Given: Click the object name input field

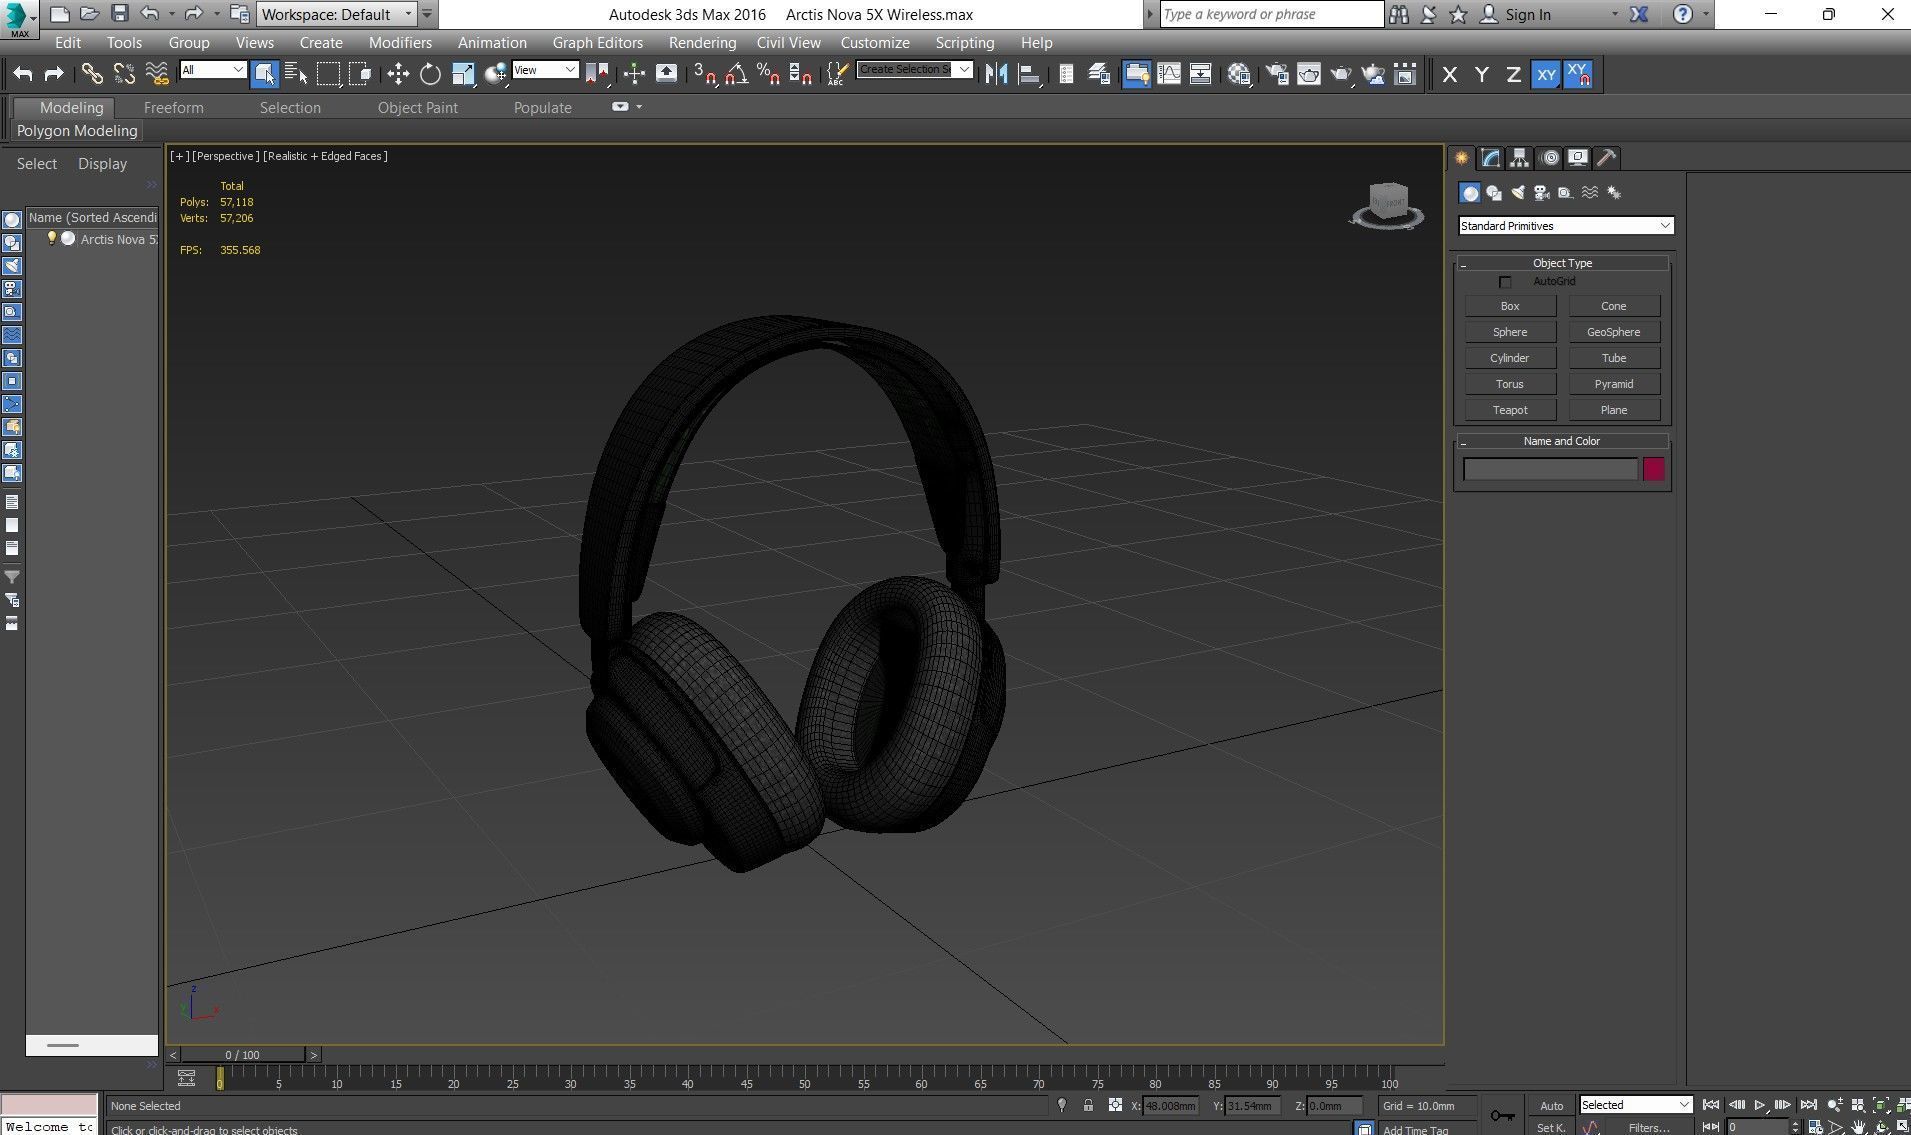Looking at the screenshot, I should [x=1550, y=469].
